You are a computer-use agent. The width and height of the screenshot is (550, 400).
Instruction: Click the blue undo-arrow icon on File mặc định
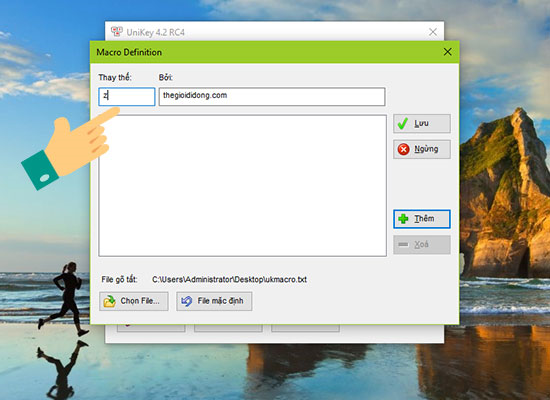(x=187, y=301)
